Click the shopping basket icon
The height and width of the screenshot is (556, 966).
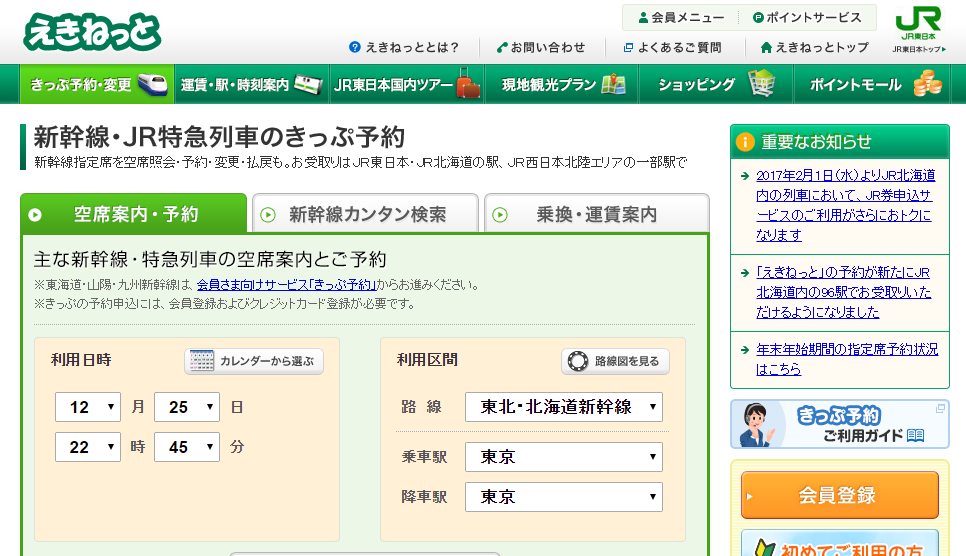(x=761, y=84)
